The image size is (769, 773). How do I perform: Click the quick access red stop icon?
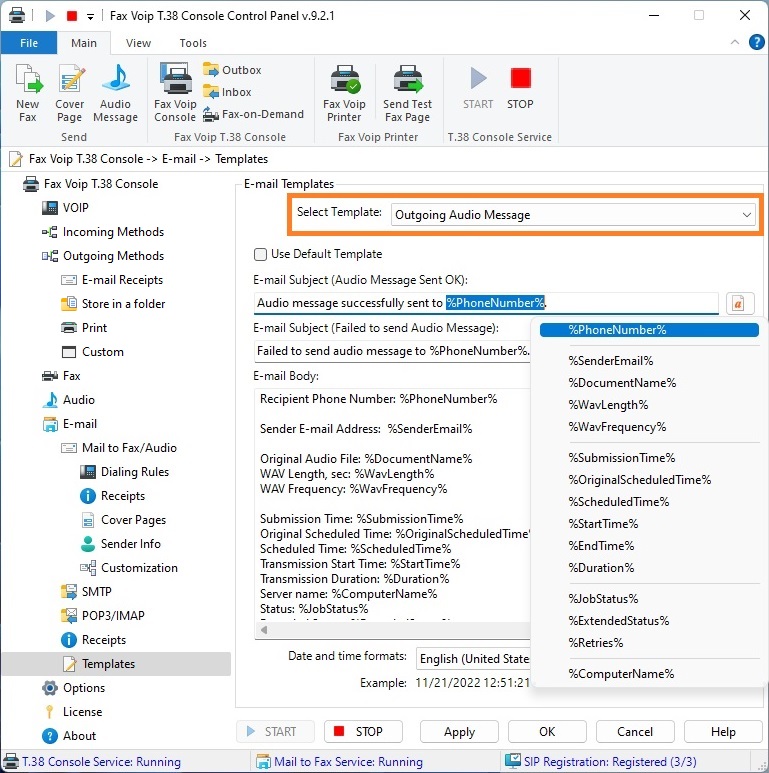pos(72,16)
